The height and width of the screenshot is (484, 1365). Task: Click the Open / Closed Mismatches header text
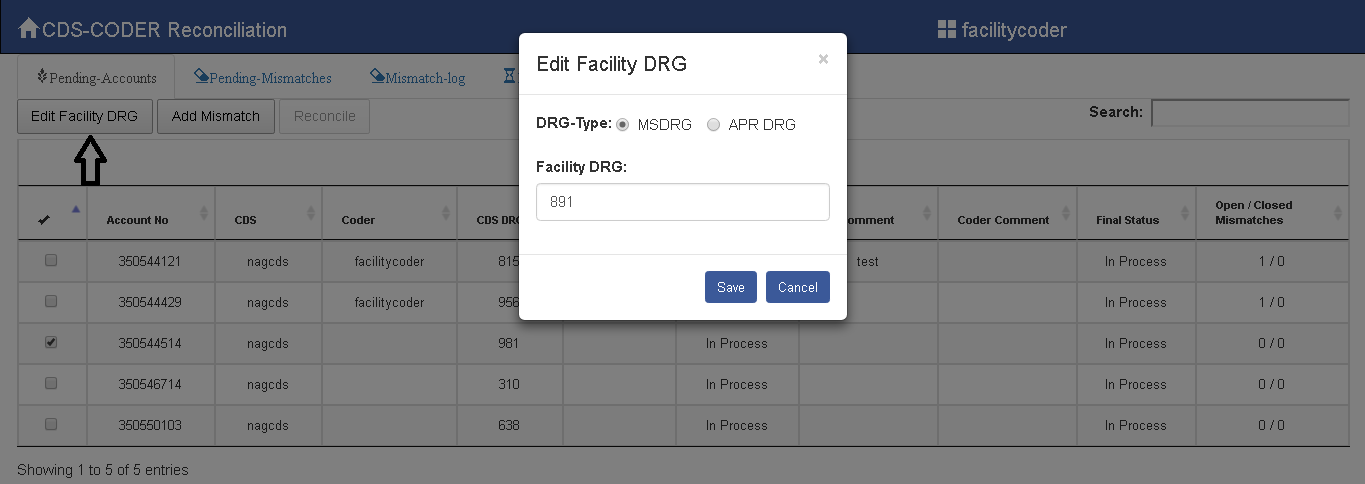[x=1254, y=213]
